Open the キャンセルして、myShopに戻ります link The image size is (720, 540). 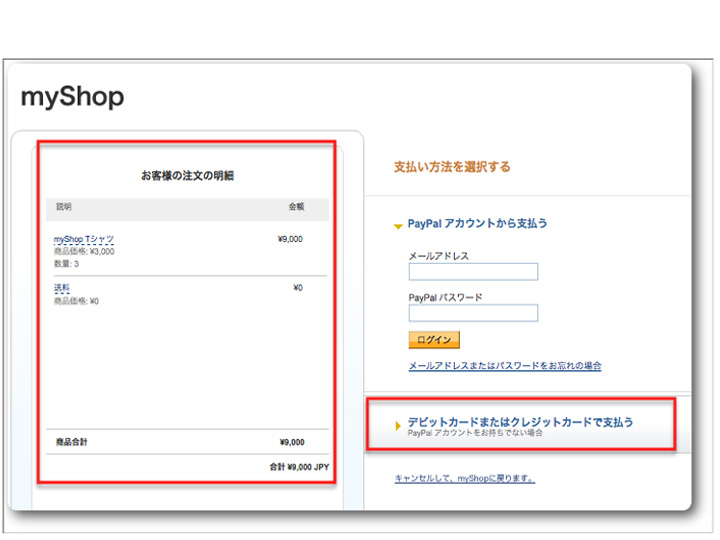pyautogui.click(x=465, y=478)
